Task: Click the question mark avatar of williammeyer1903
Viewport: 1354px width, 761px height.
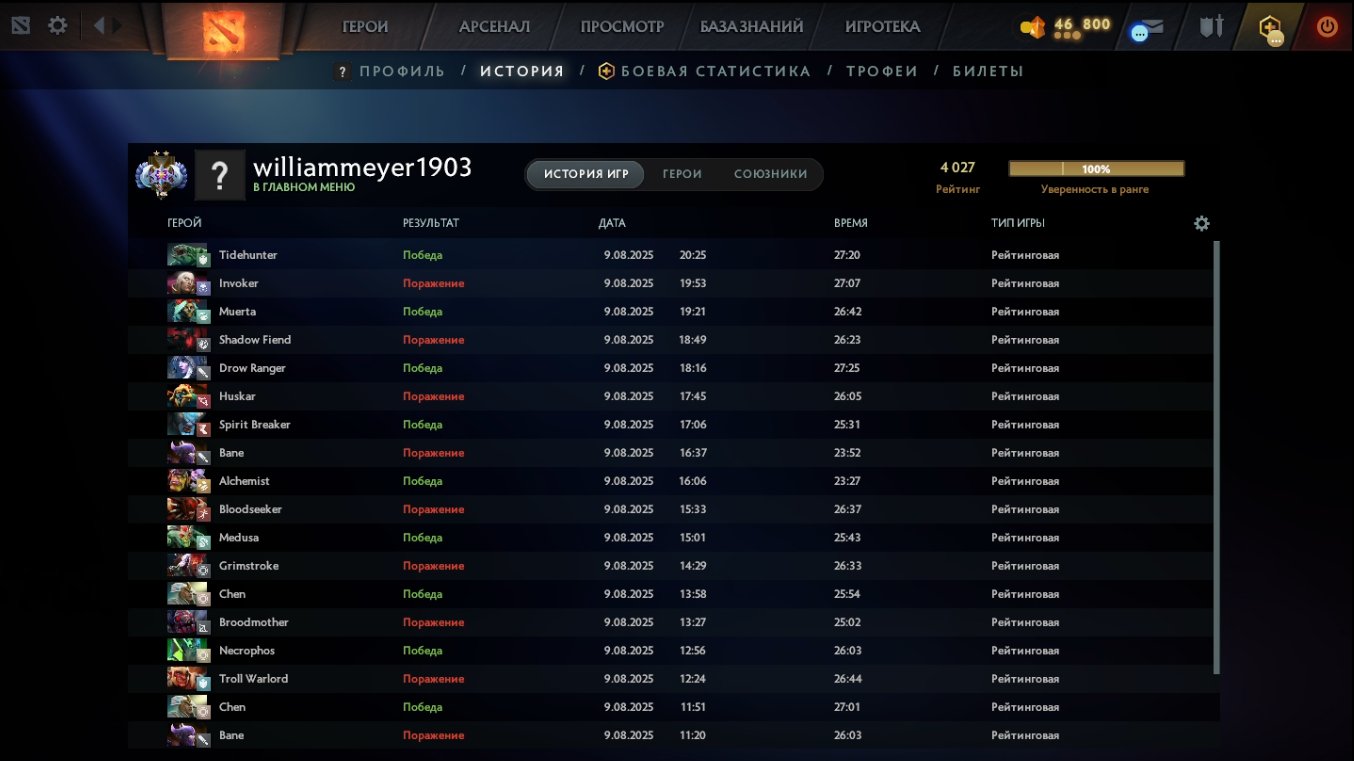Action: pos(220,175)
